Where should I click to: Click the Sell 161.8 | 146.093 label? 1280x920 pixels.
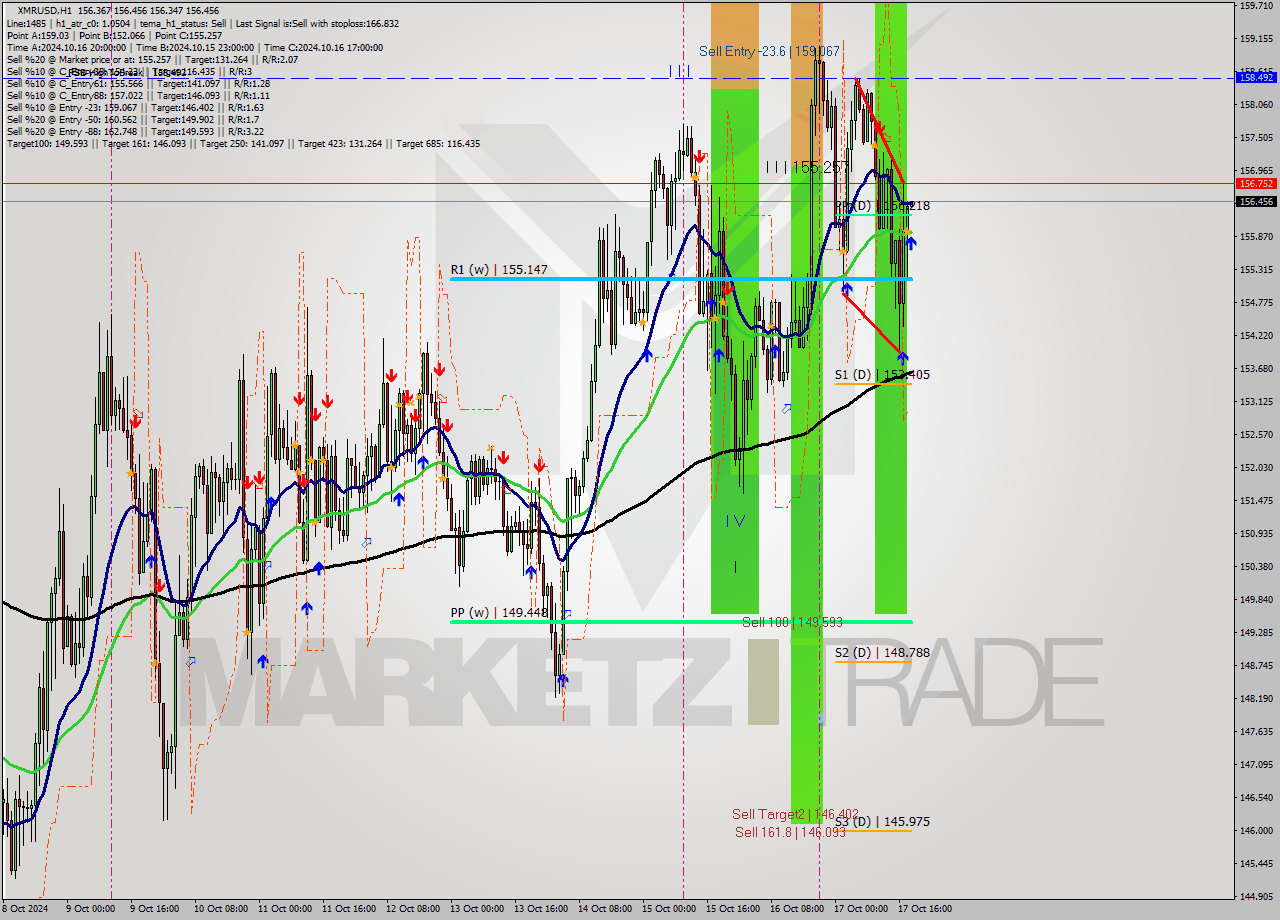point(790,832)
